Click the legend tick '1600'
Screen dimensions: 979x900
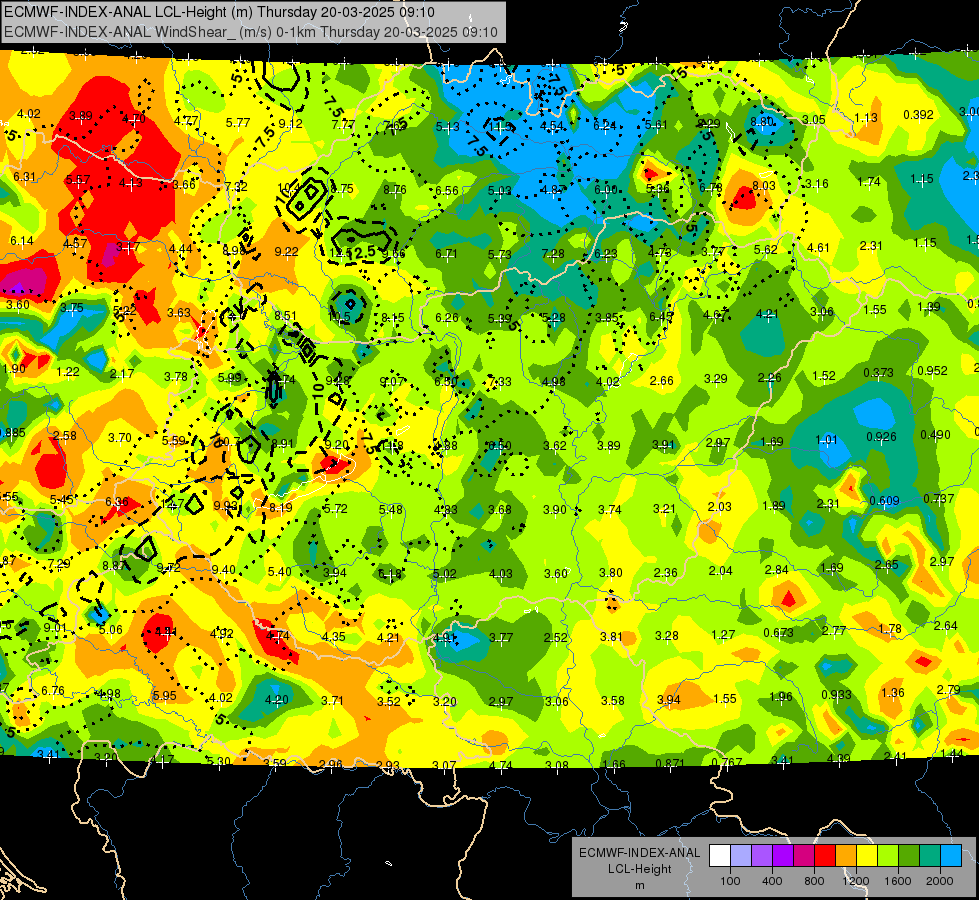(x=898, y=881)
